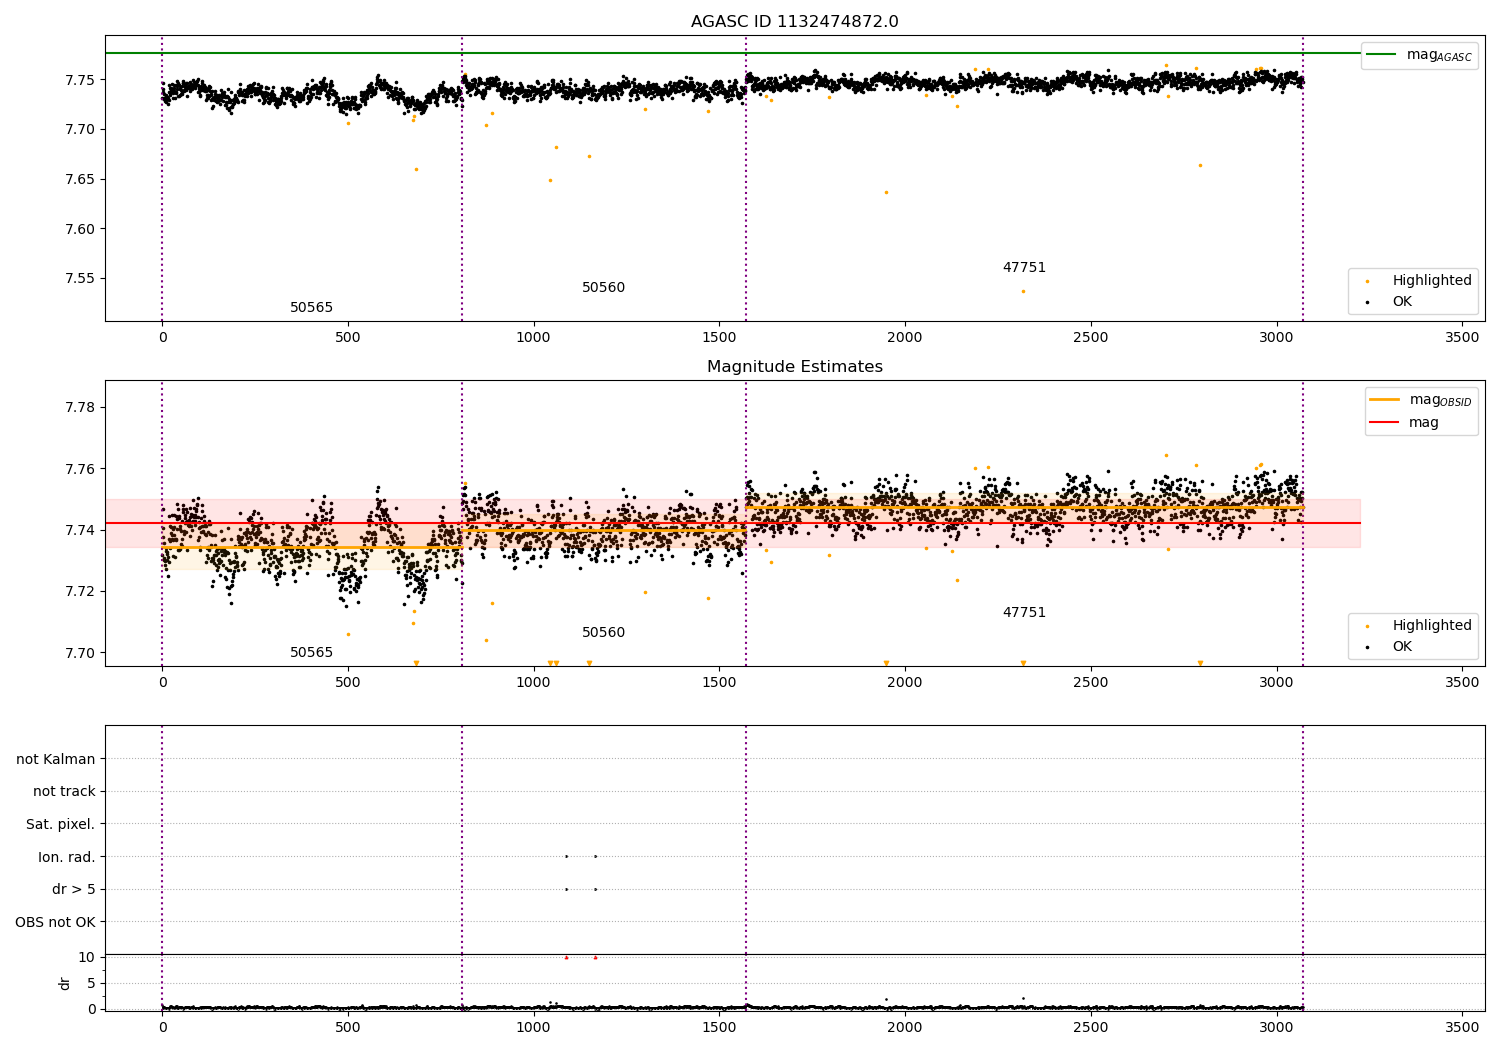Click the 'Sat. pixel.' axis label
Screen dimensions: 1500x1050
click(x=61, y=825)
